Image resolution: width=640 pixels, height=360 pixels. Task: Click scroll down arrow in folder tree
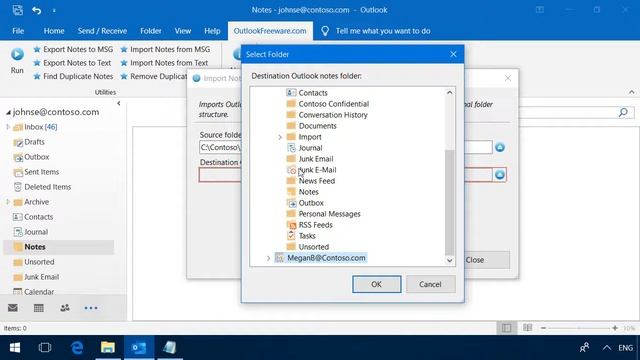(x=449, y=260)
